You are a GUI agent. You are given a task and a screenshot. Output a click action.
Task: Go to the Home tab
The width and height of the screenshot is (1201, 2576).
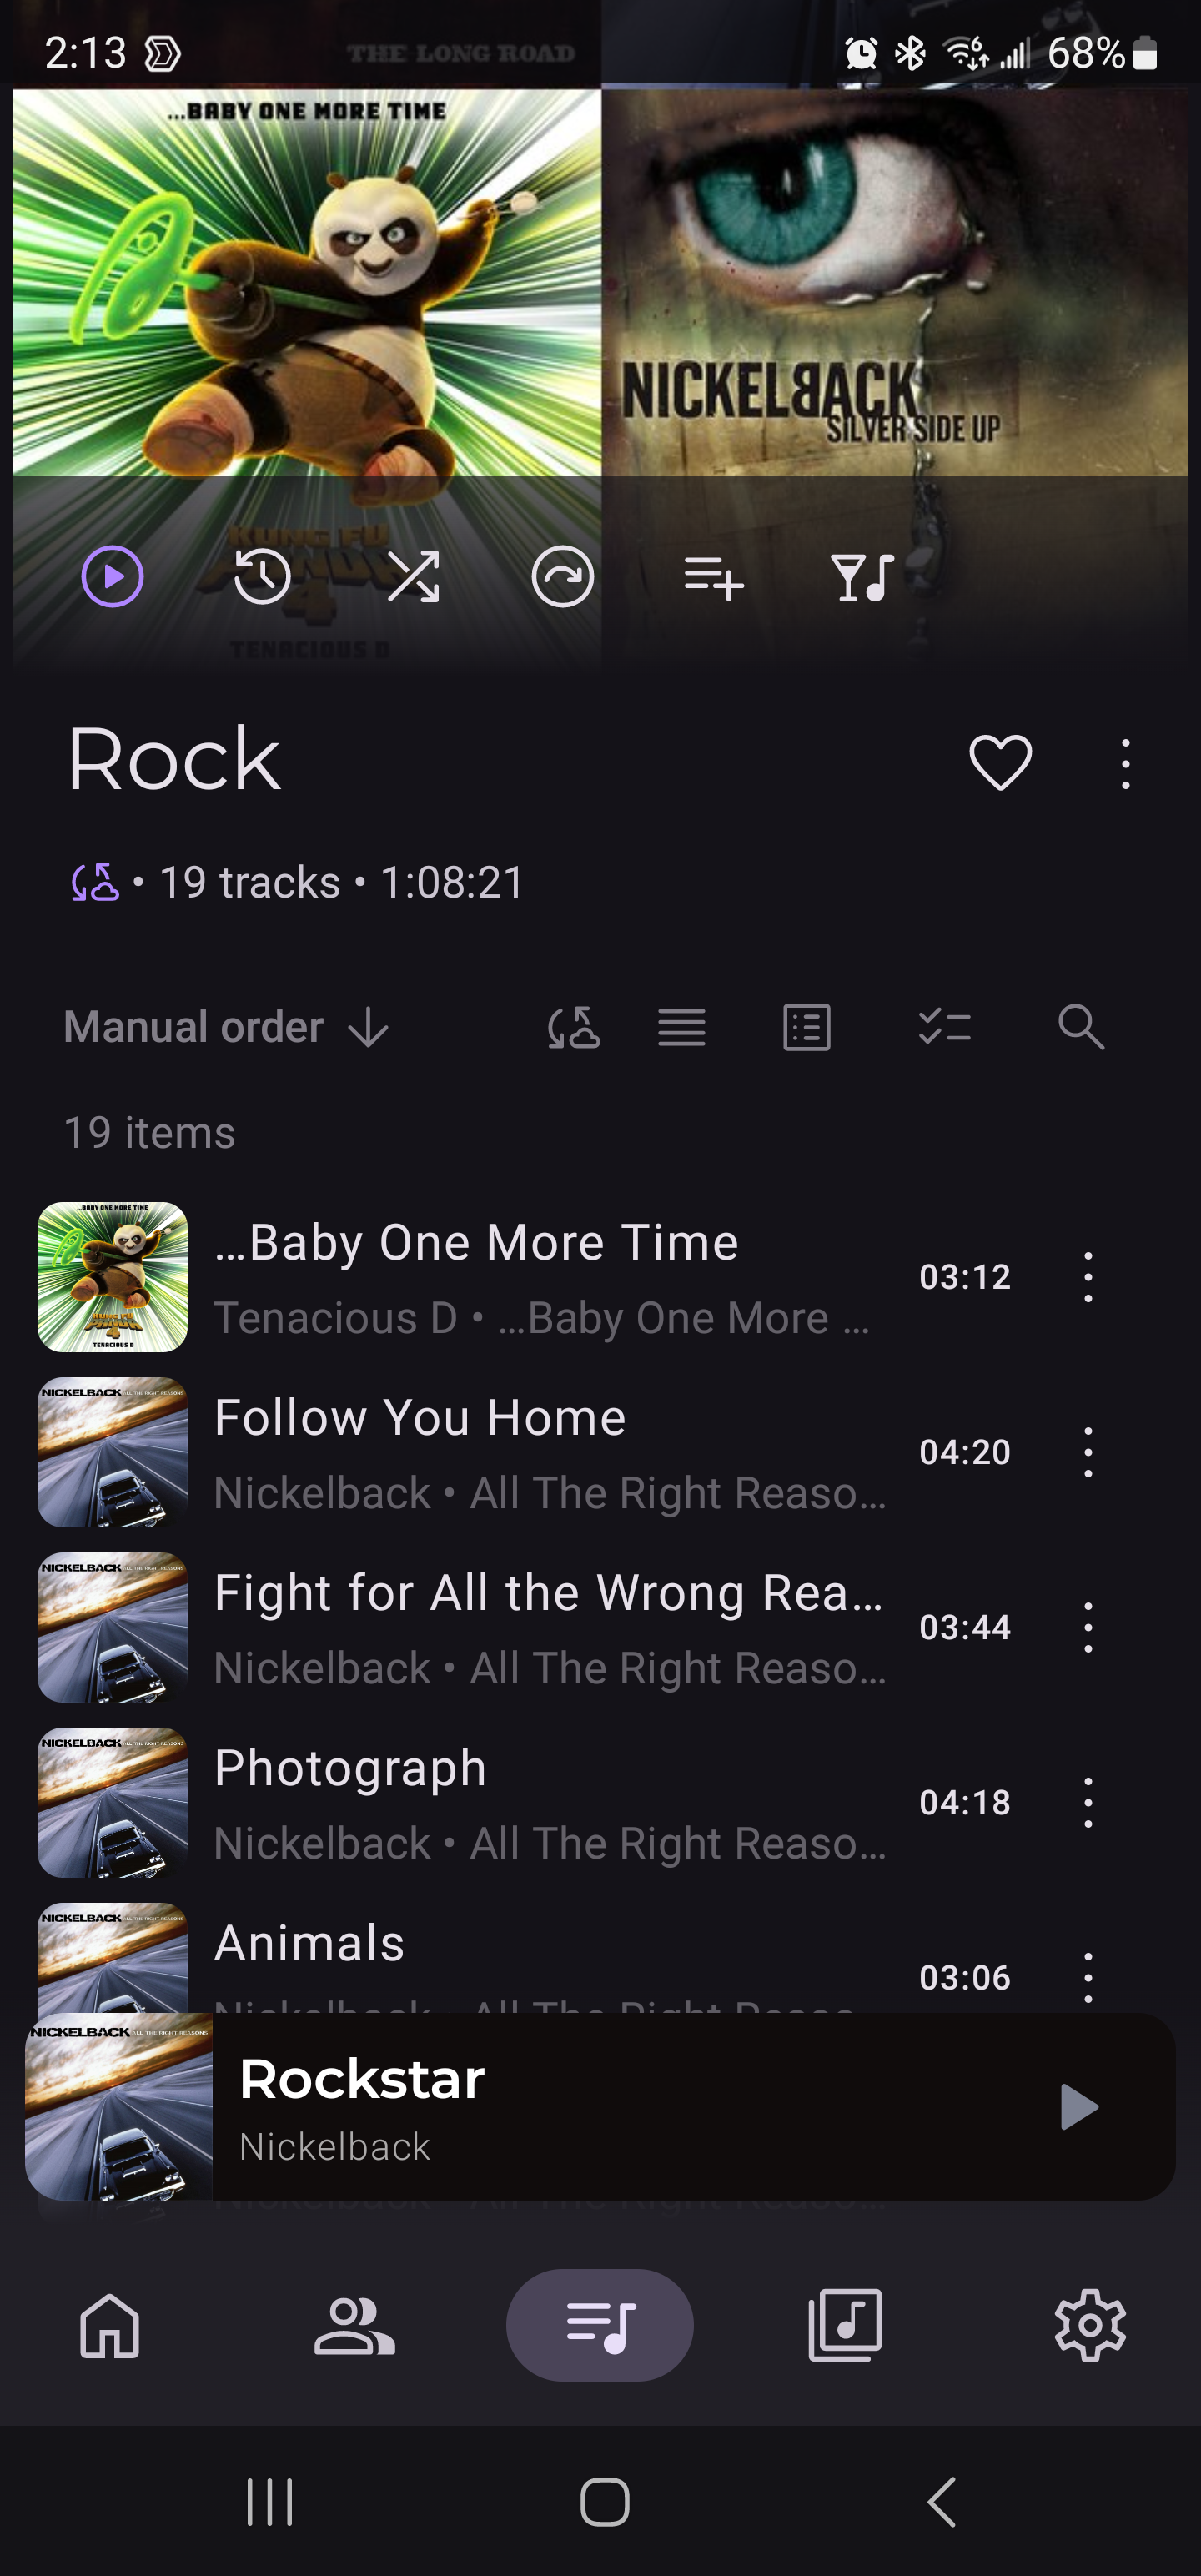click(x=110, y=2325)
